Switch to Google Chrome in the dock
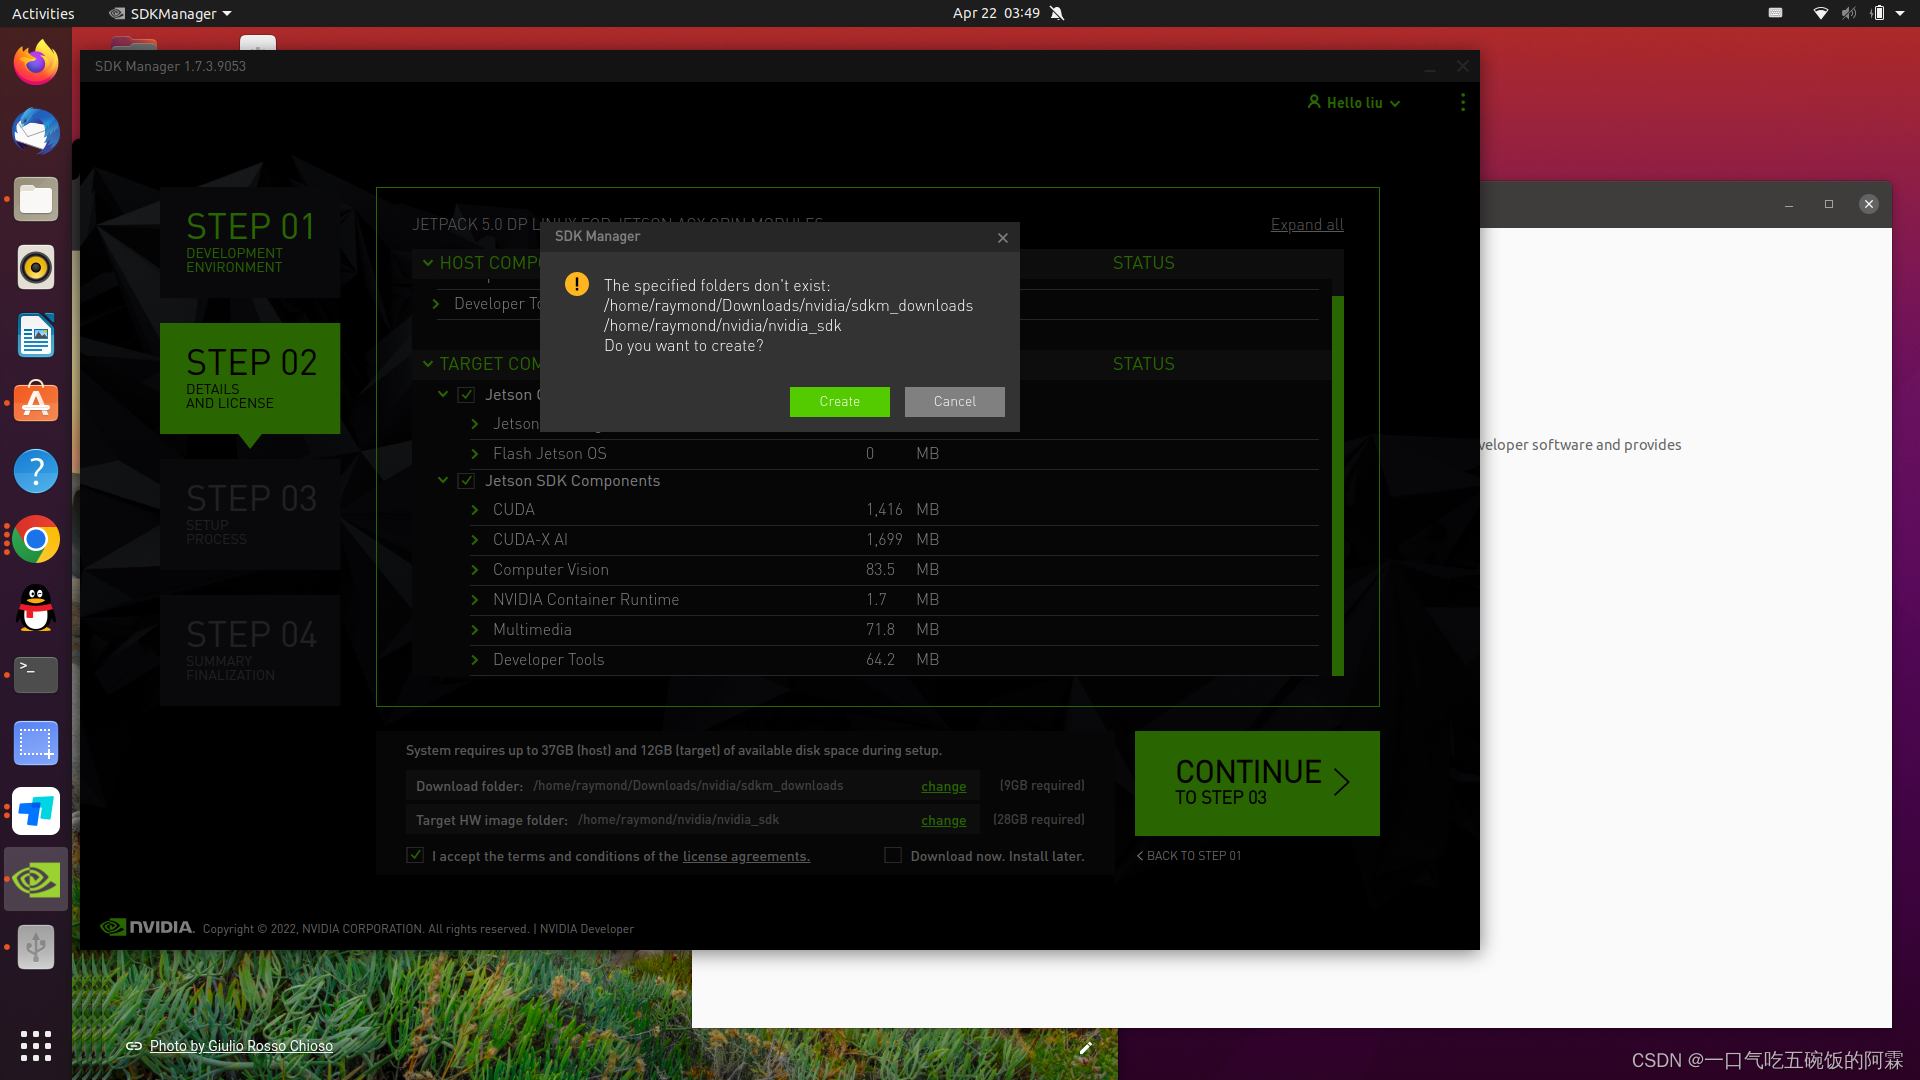The image size is (1920, 1080). [x=36, y=539]
